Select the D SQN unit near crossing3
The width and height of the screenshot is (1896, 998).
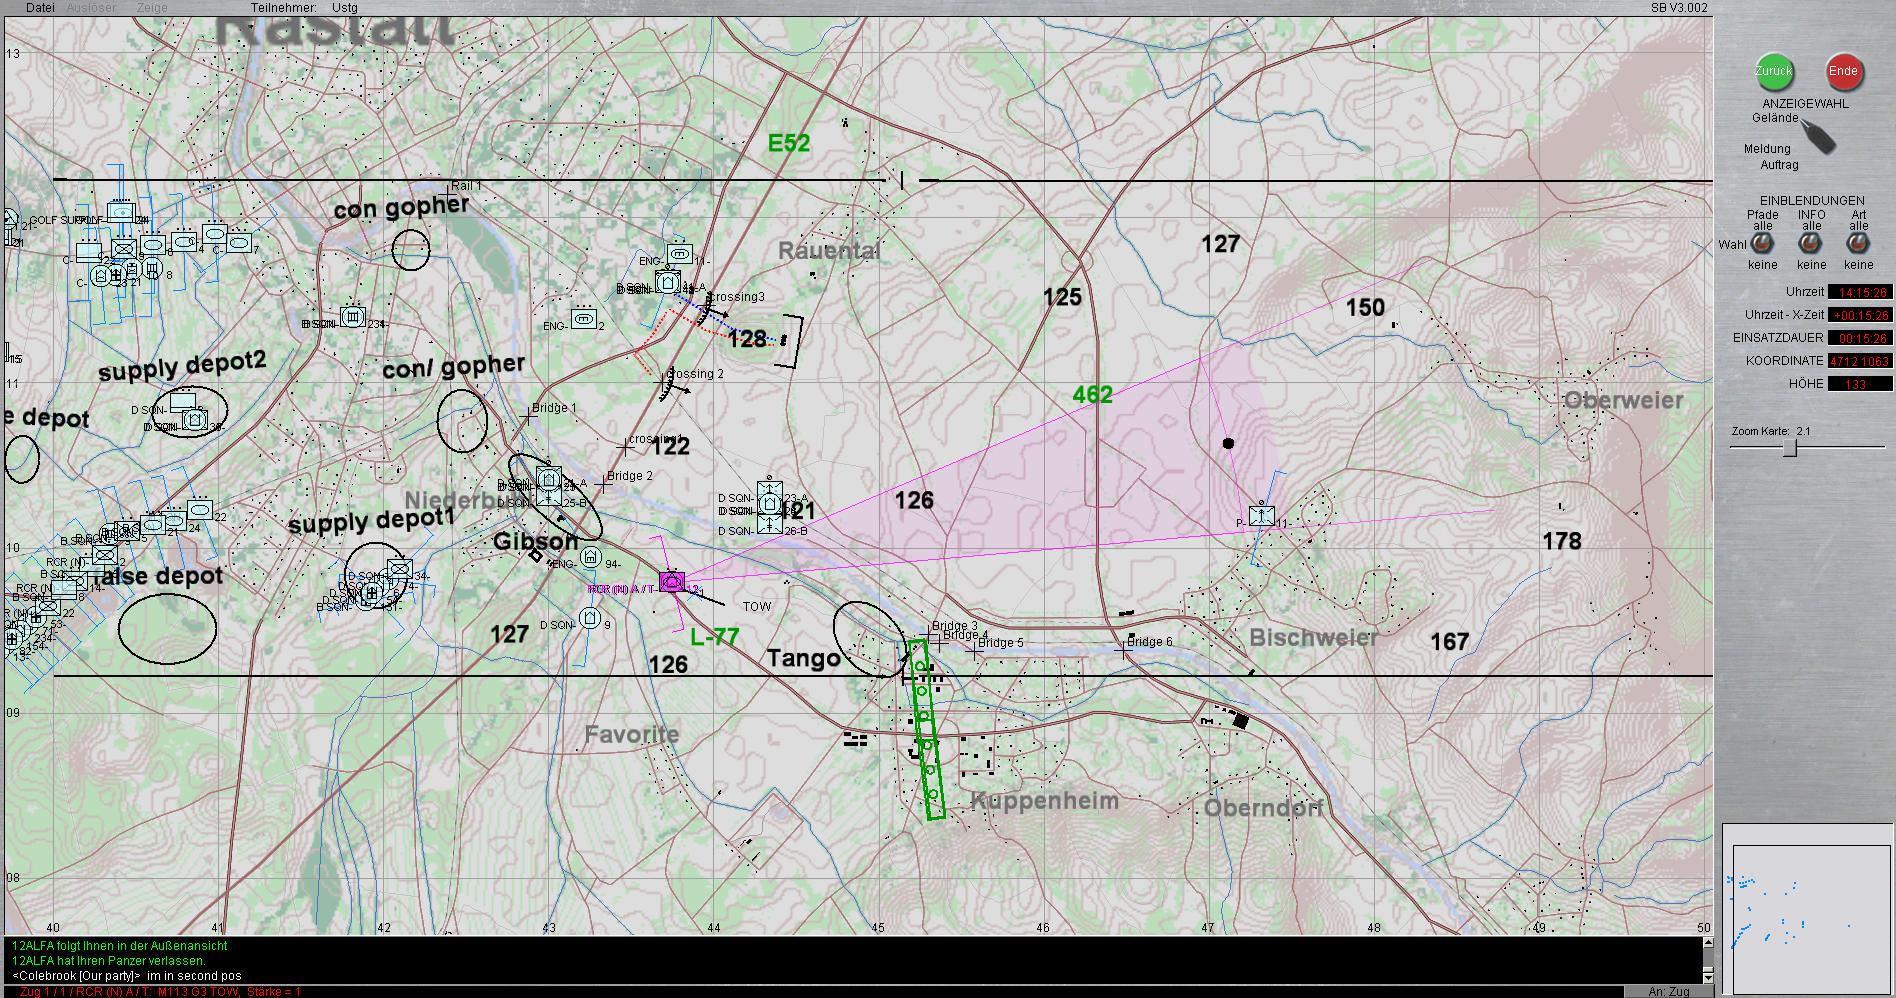(667, 282)
